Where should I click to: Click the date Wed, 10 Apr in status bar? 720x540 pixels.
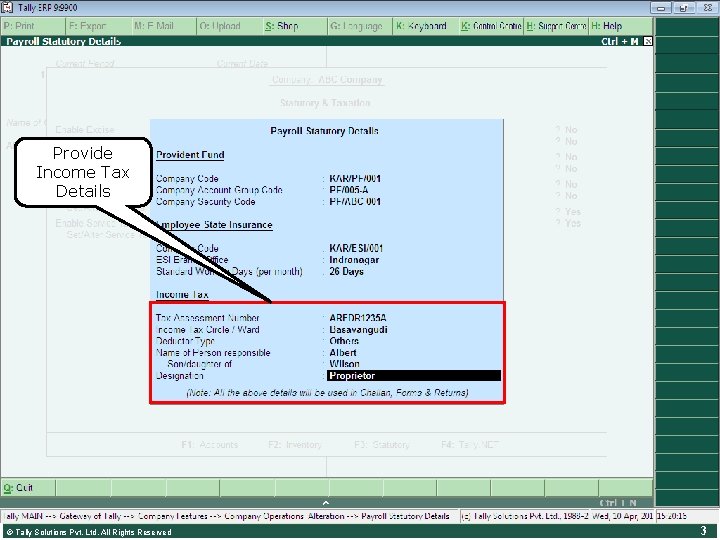pyautogui.click(x=623, y=516)
